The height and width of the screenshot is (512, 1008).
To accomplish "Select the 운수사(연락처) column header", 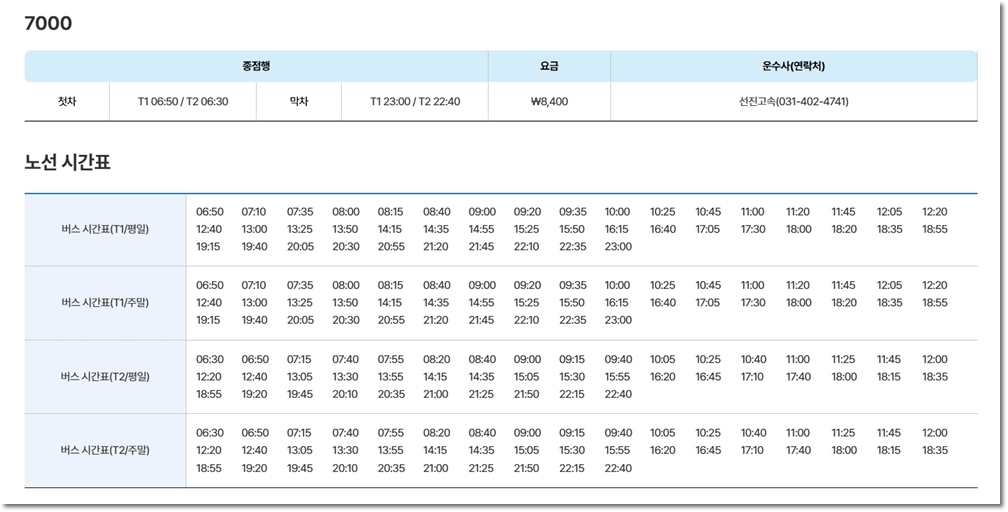I will click(793, 66).
